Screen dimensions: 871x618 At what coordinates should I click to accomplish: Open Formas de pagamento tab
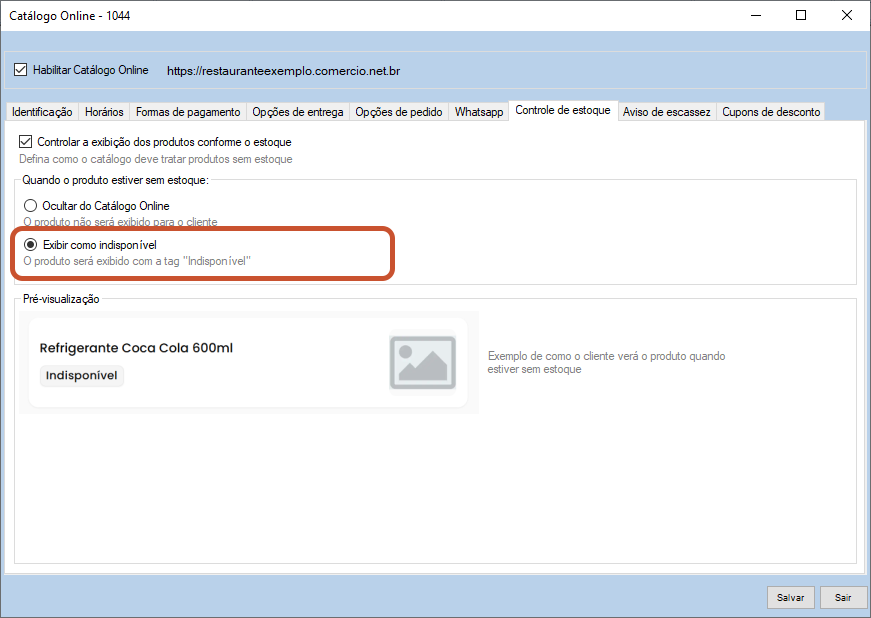(x=188, y=112)
